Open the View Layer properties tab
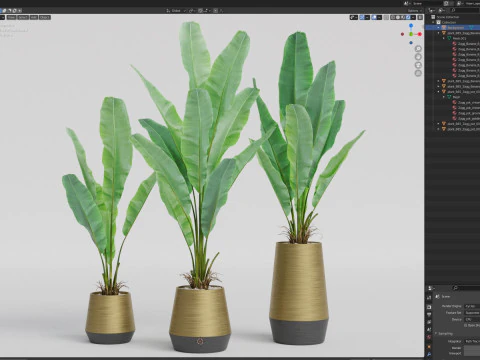The height and width of the screenshot is (360, 480). [429, 322]
